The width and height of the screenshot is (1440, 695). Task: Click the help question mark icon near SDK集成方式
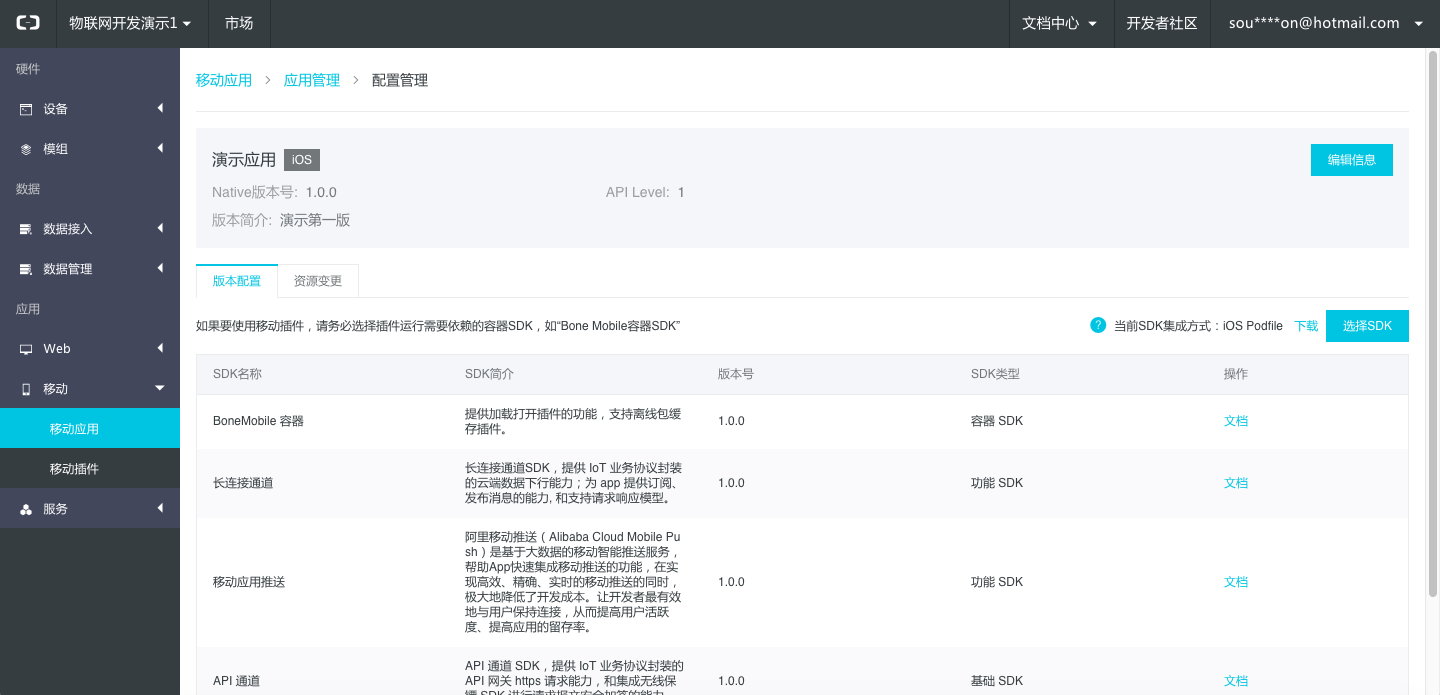coord(1098,325)
